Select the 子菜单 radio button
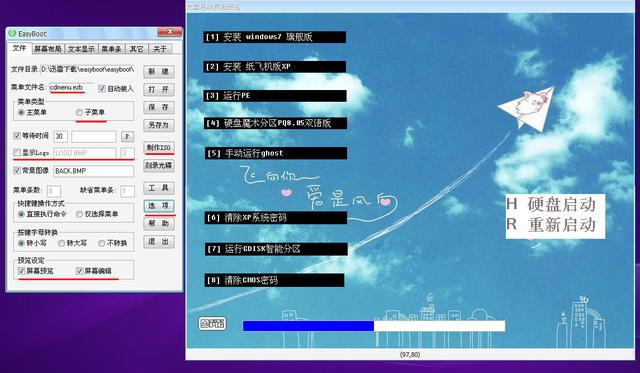 (80, 112)
